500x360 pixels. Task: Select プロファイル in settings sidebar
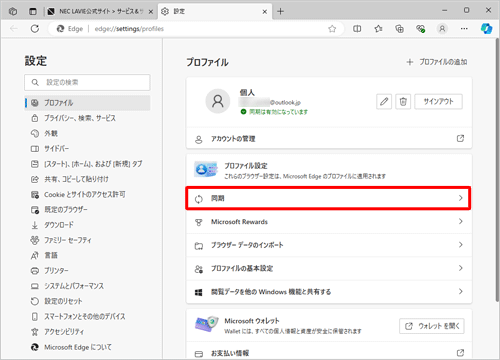coord(87,103)
